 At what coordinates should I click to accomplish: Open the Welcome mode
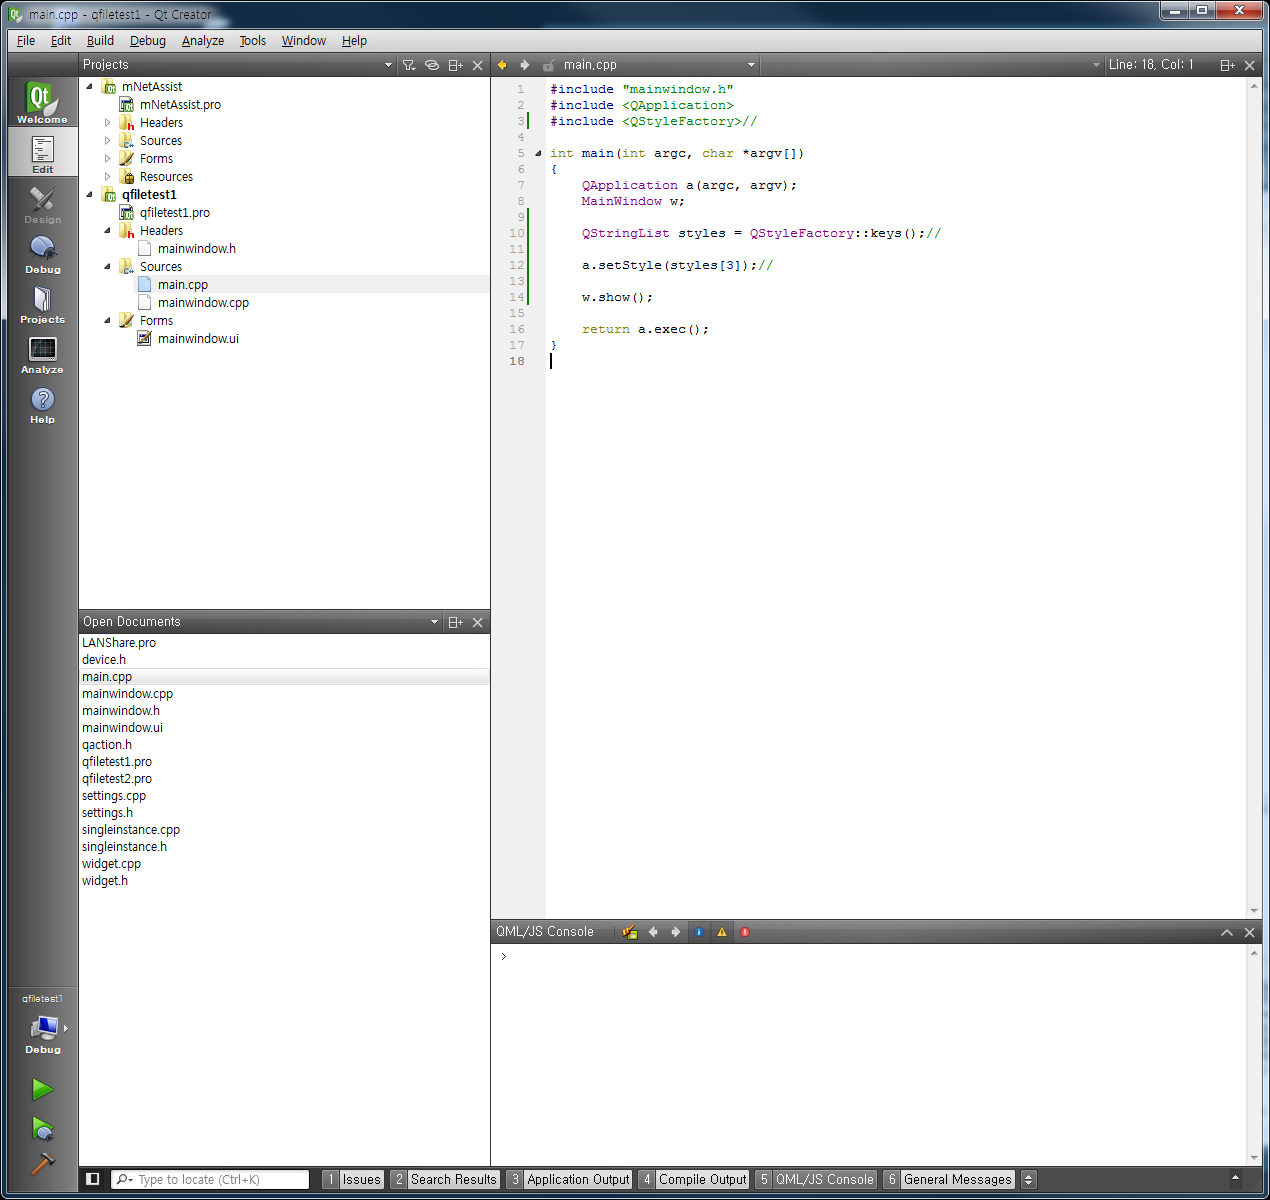[x=42, y=102]
